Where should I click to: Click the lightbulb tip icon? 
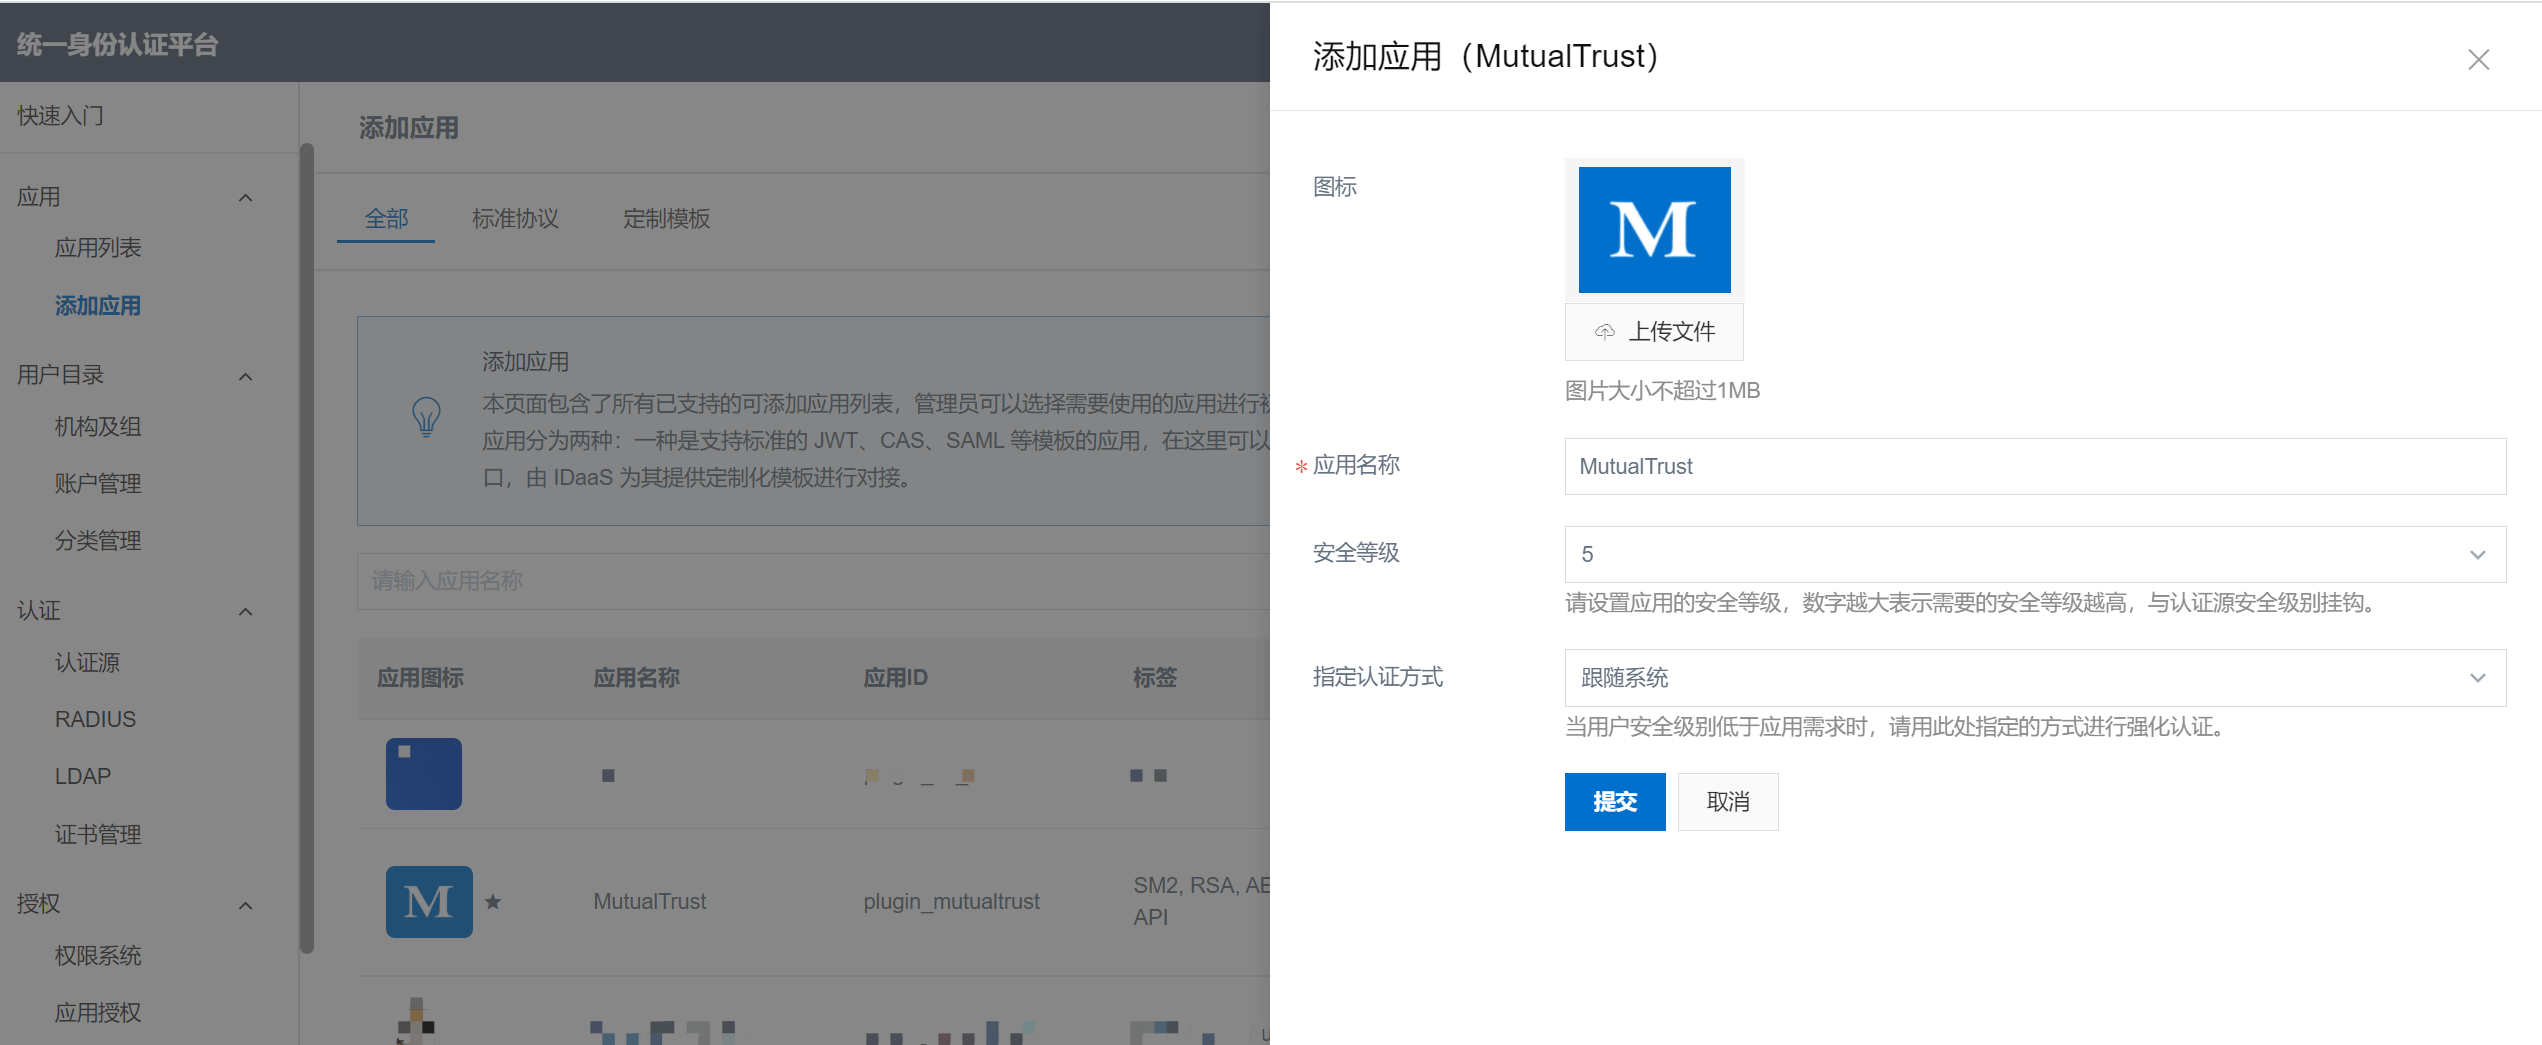pos(427,417)
